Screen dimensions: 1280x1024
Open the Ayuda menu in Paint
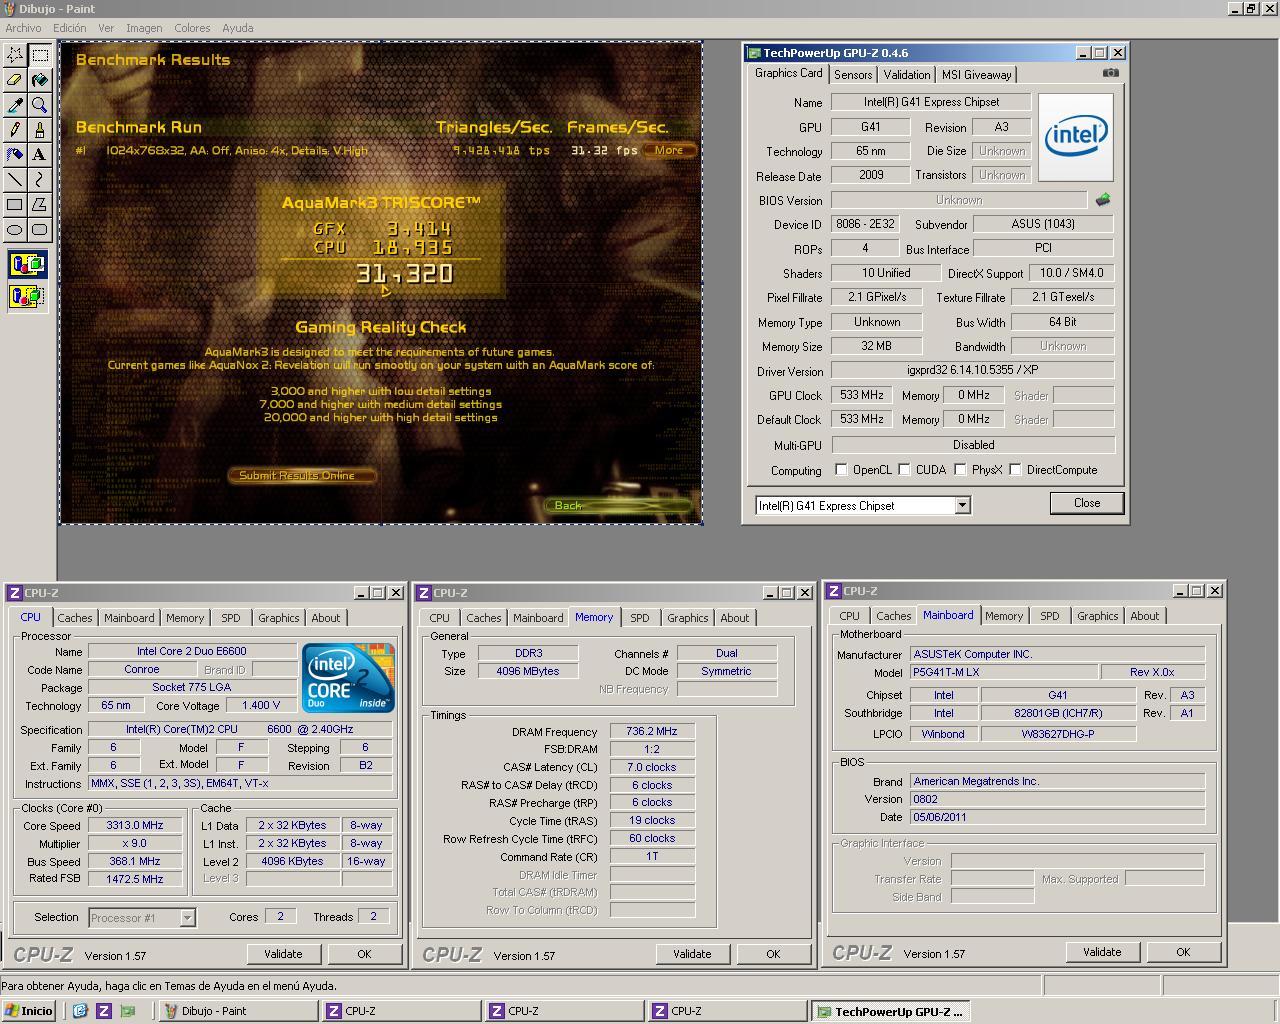[237, 28]
